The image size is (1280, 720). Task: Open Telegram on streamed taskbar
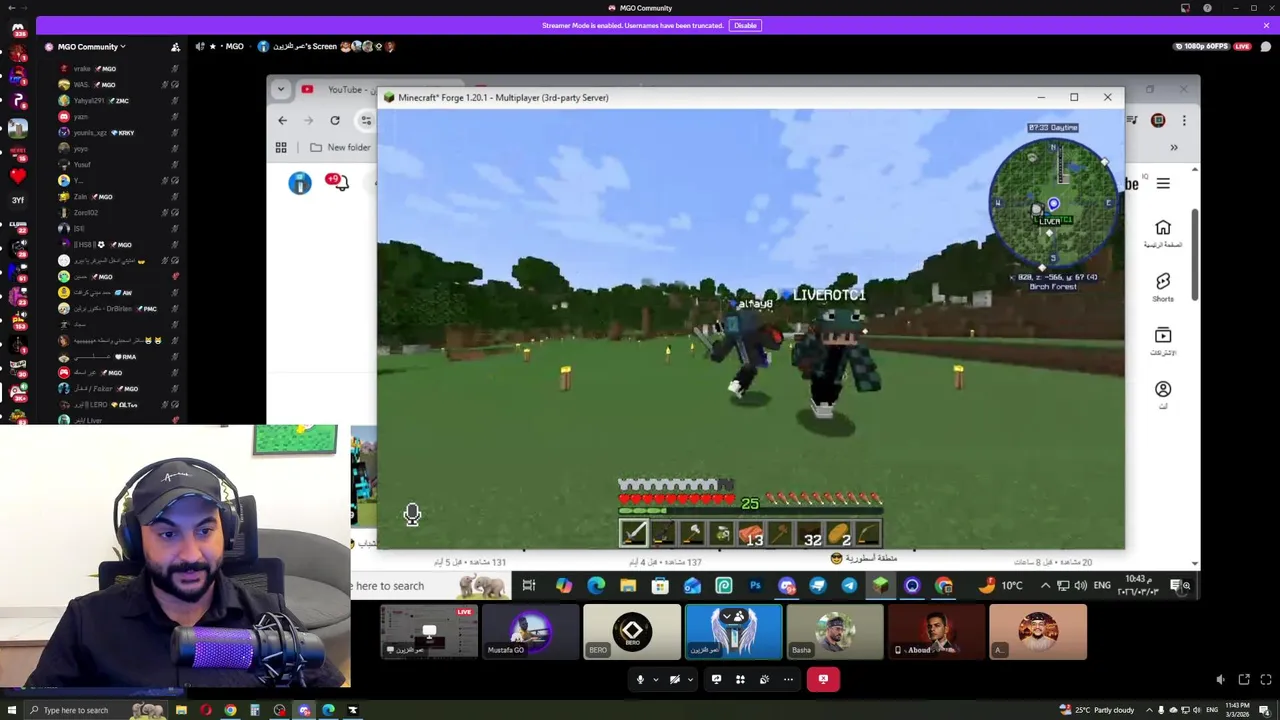coord(849,586)
